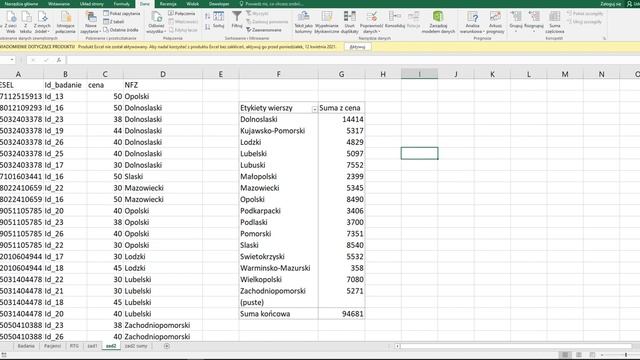640x360 pixels.
Task: Open Widok ribbon tab
Action: click(193, 4)
